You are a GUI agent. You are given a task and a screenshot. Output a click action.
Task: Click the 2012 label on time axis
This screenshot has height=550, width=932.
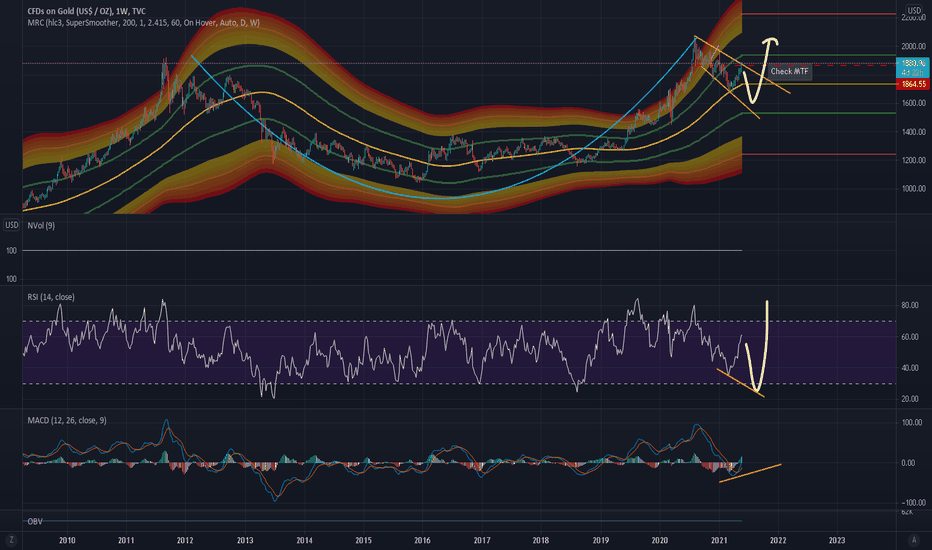185,540
